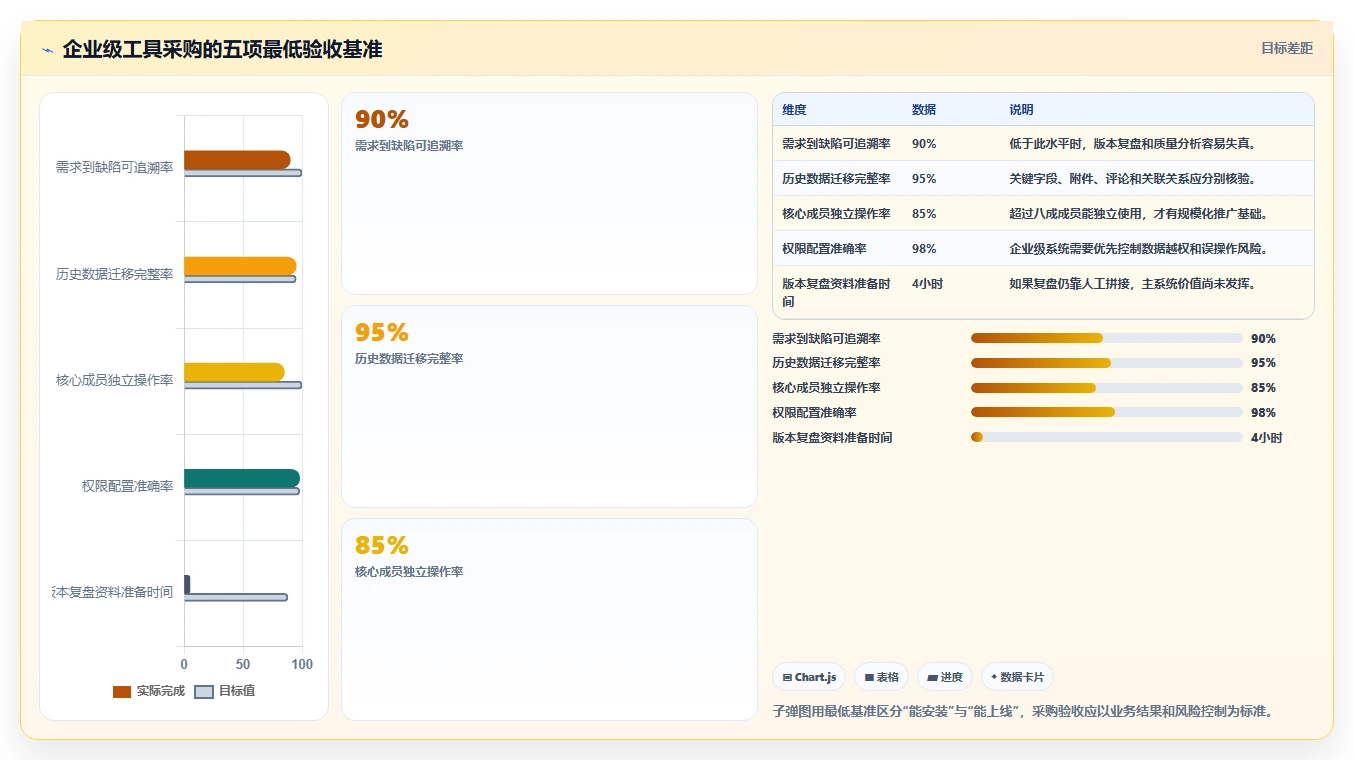Toggle the 目标值 legend swatch

click(x=204, y=691)
